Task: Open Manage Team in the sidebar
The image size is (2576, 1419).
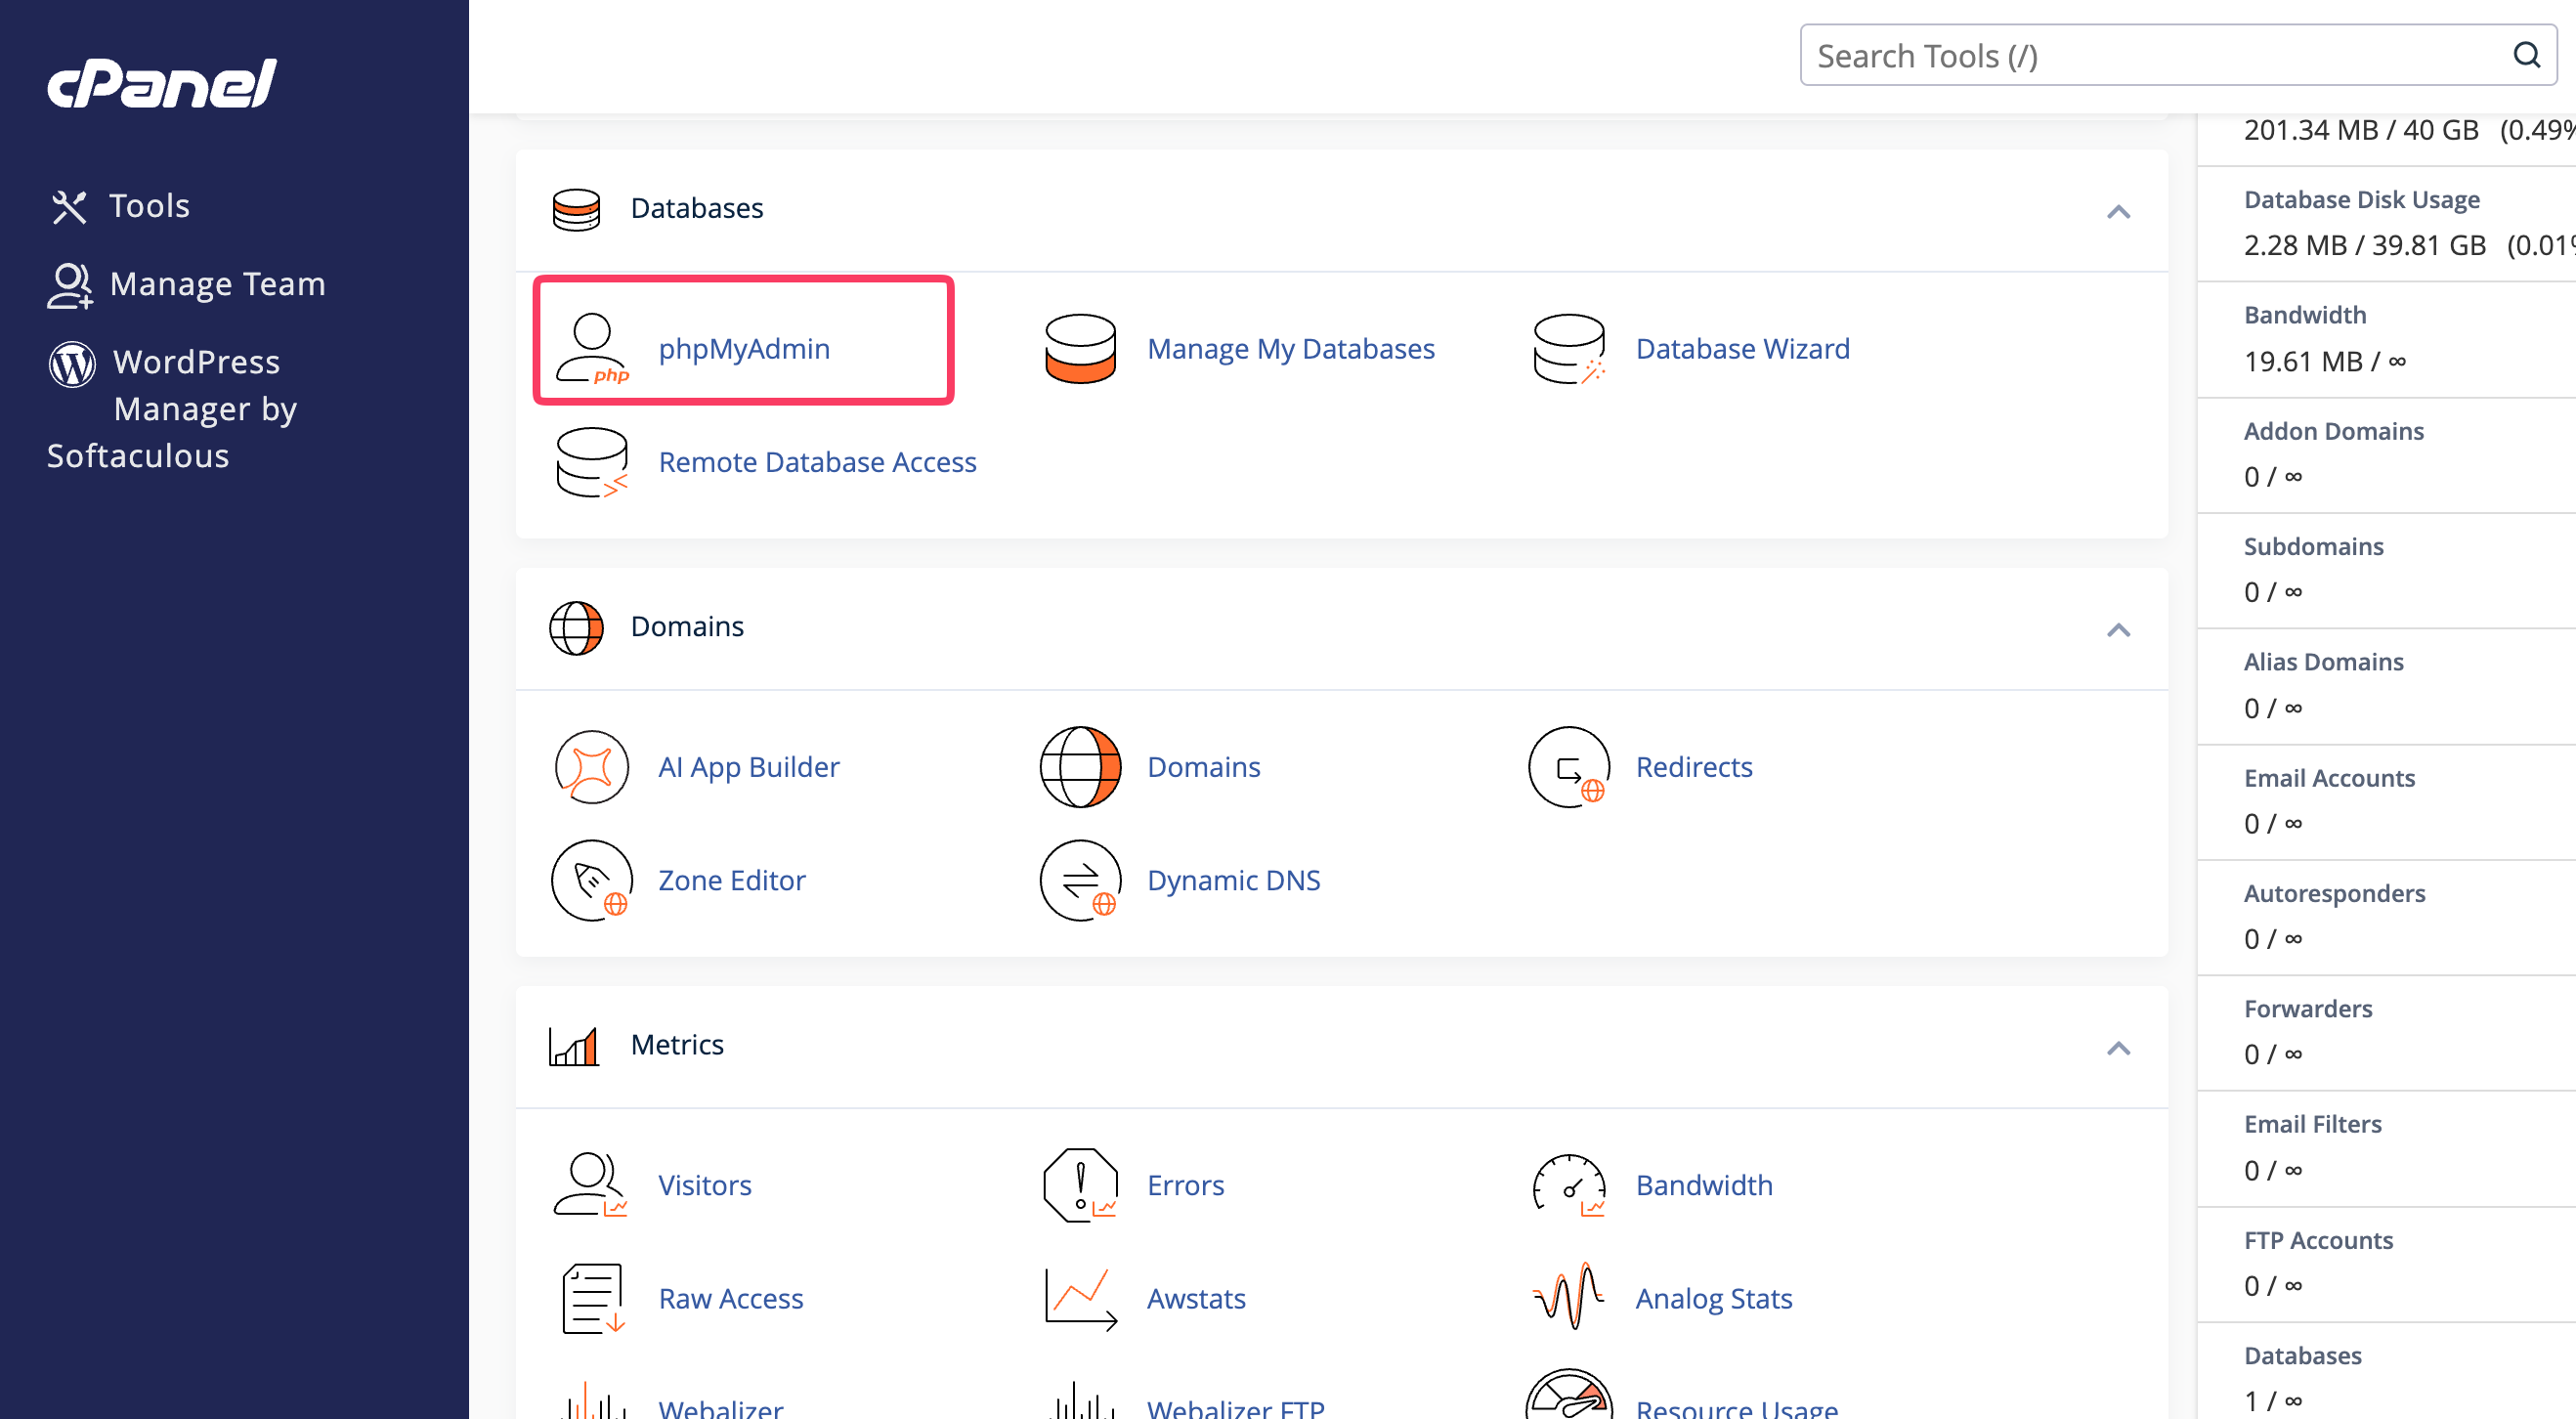Action: [x=217, y=284]
